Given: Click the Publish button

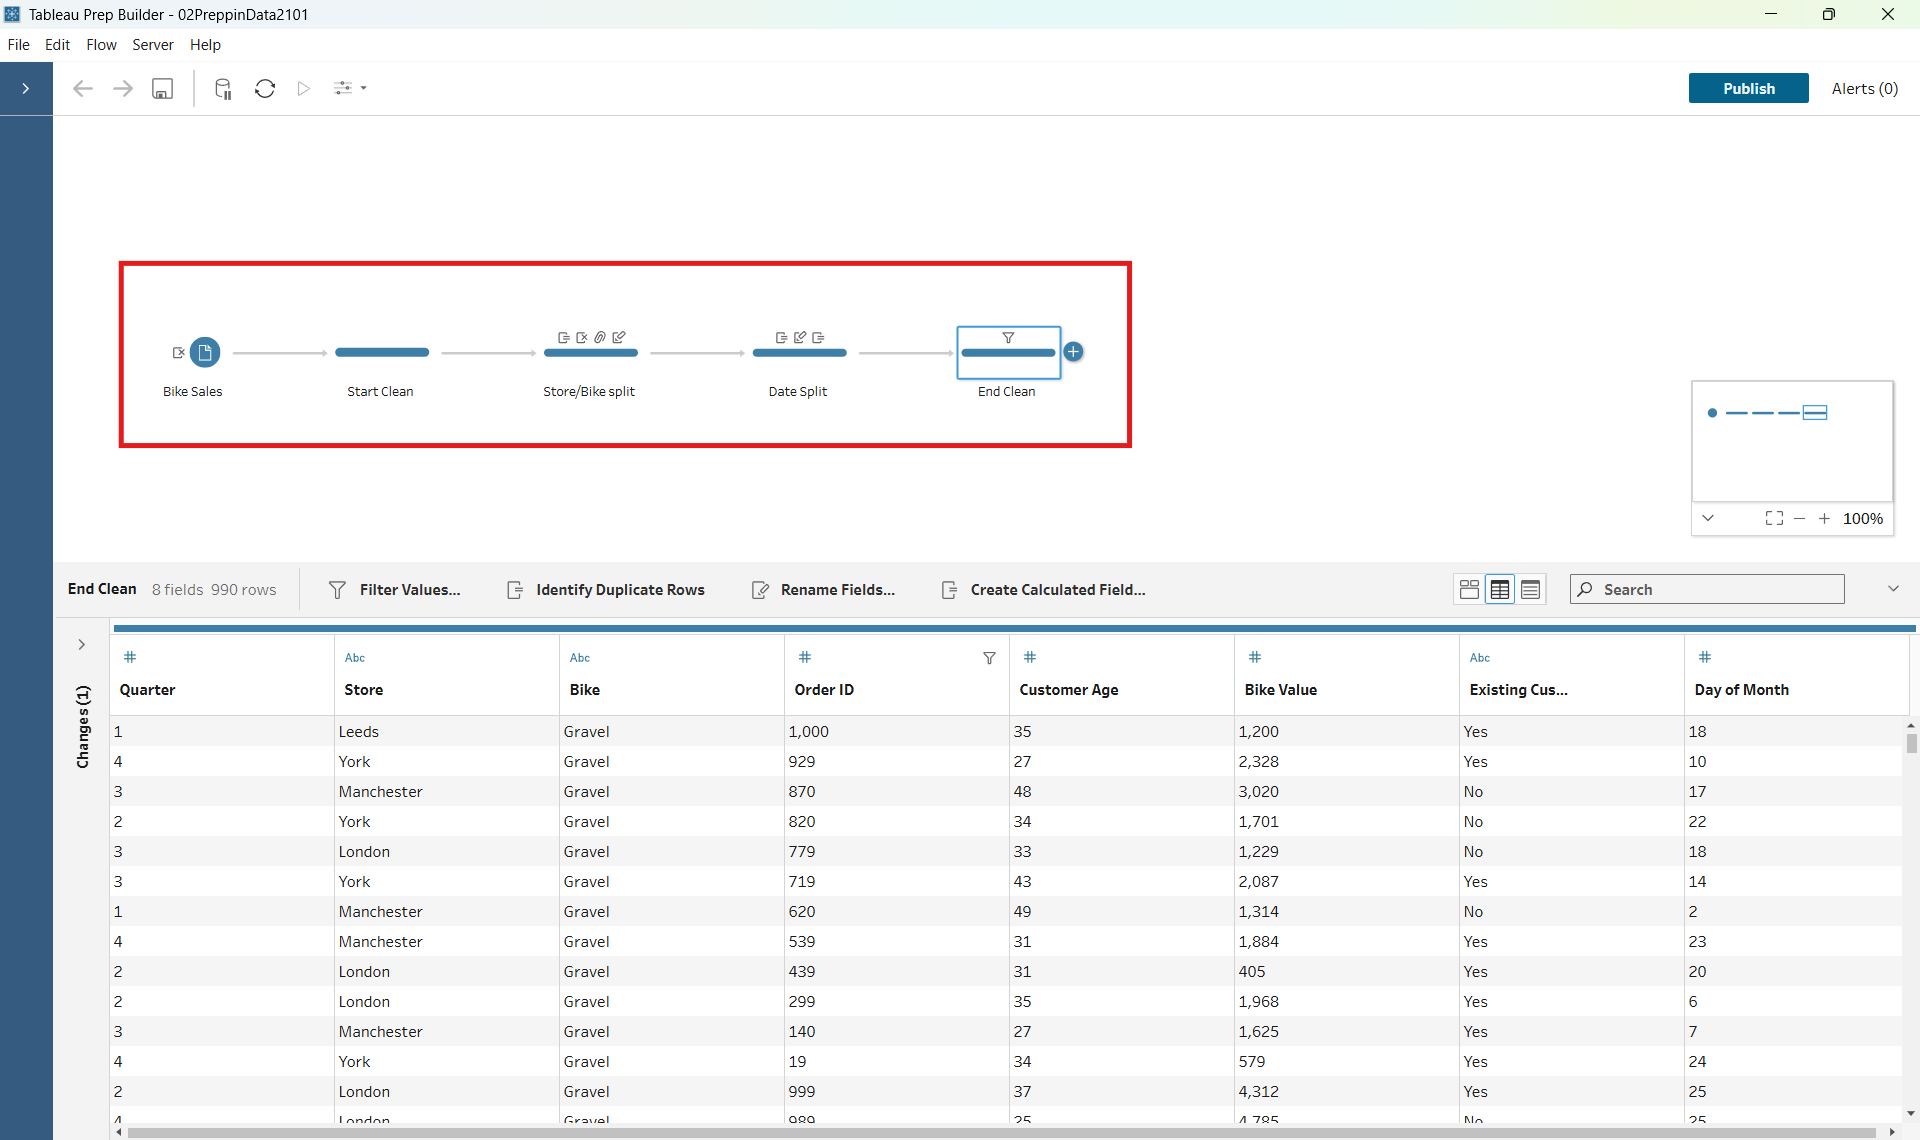Looking at the screenshot, I should pyautogui.click(x=1748, y=89).
